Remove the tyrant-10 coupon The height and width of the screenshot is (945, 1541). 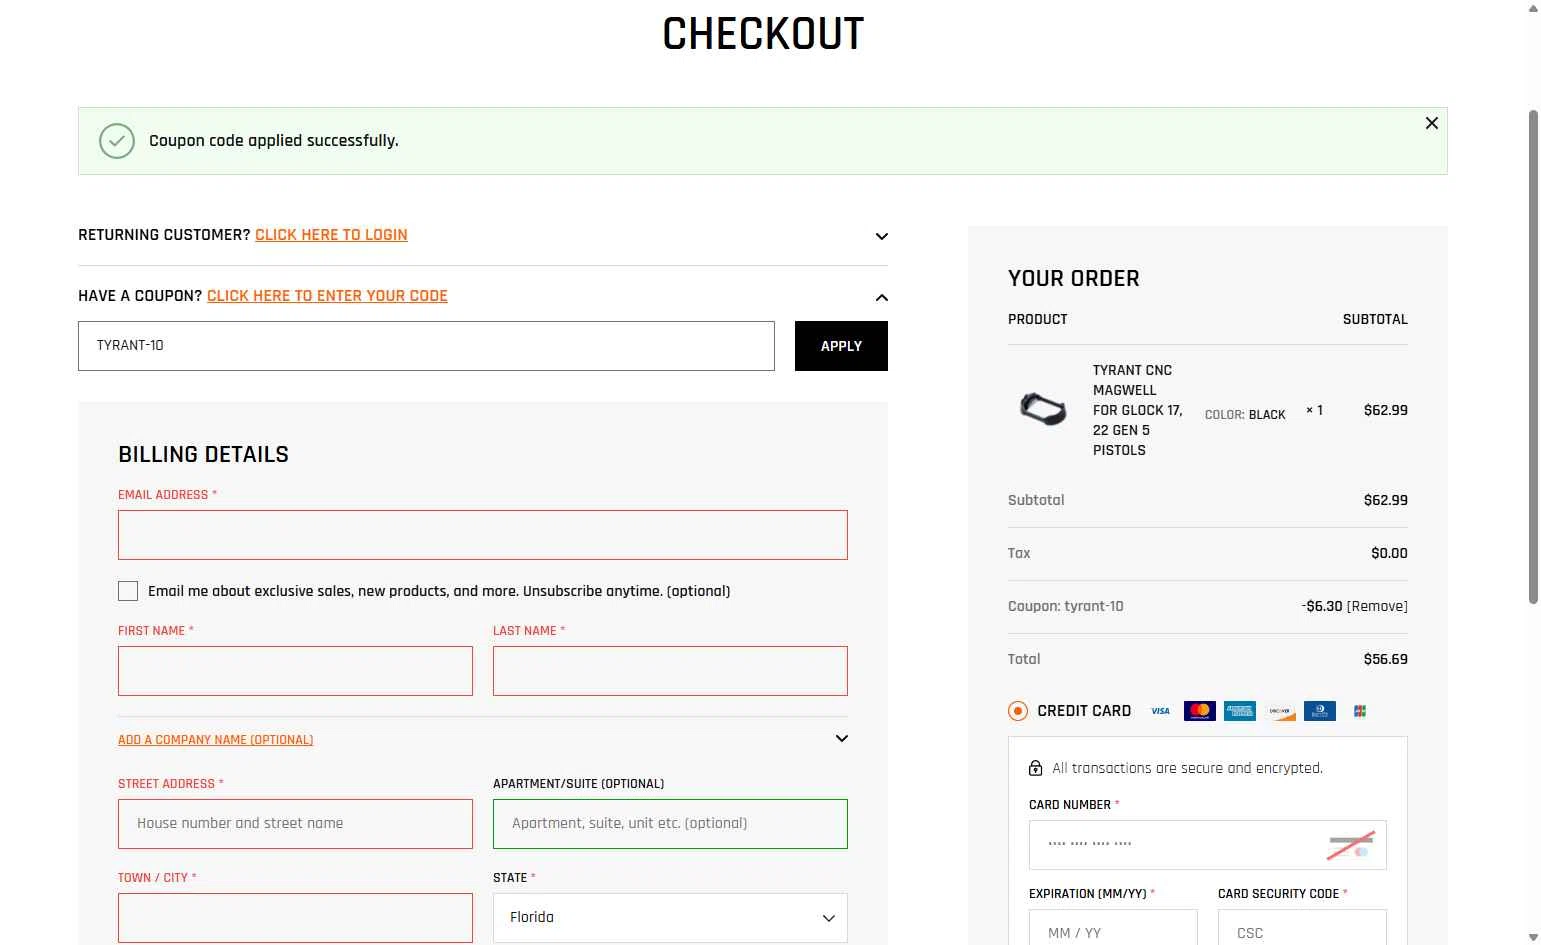pos(1377,606)
